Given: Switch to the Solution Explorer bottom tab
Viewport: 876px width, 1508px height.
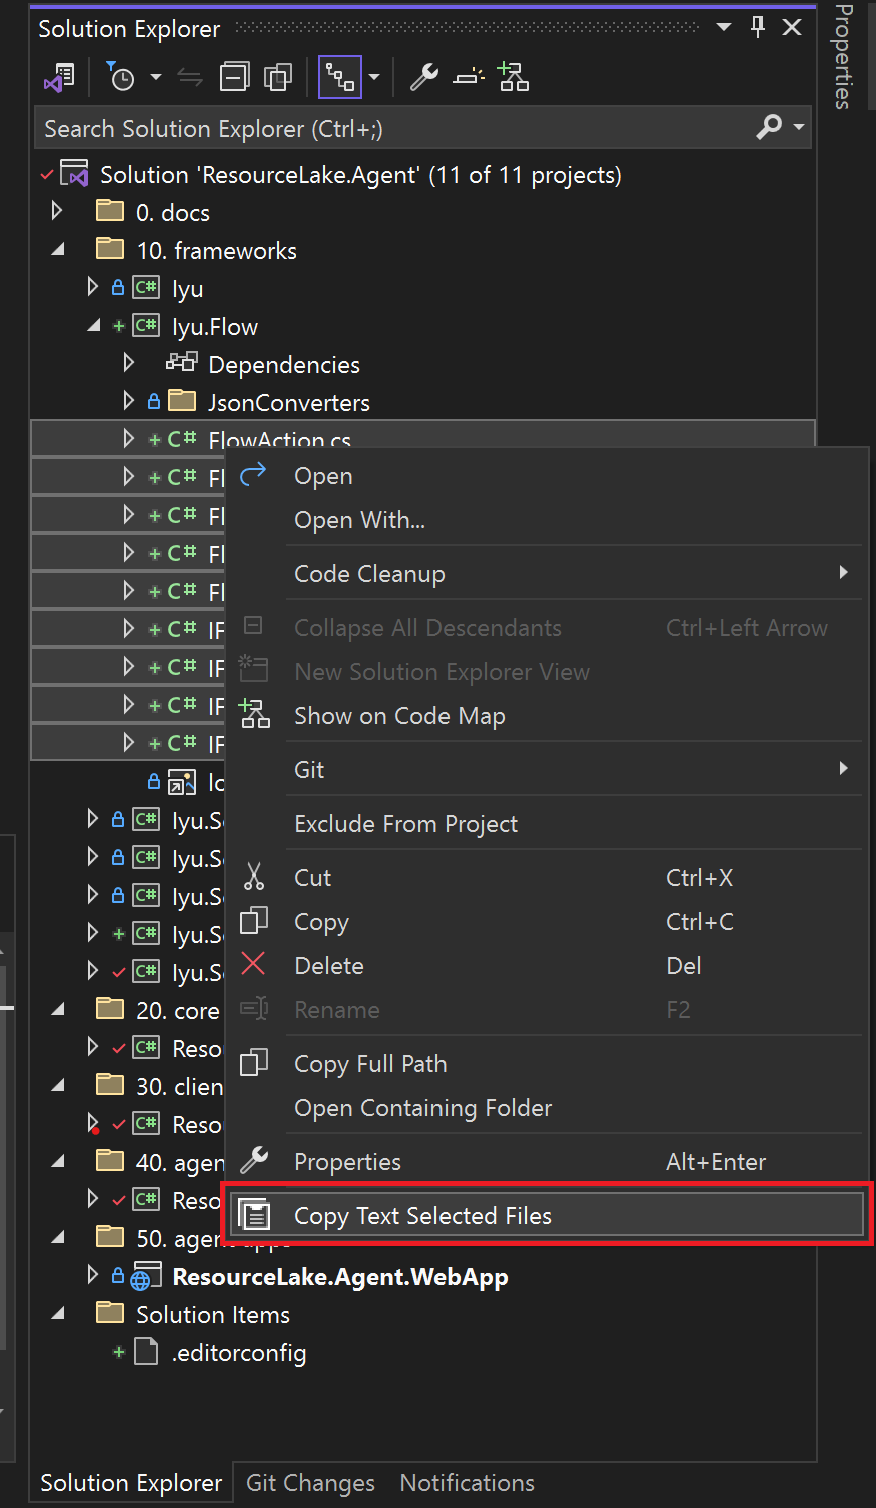Looking at the screenshot, I should [x=131, y=1483].
